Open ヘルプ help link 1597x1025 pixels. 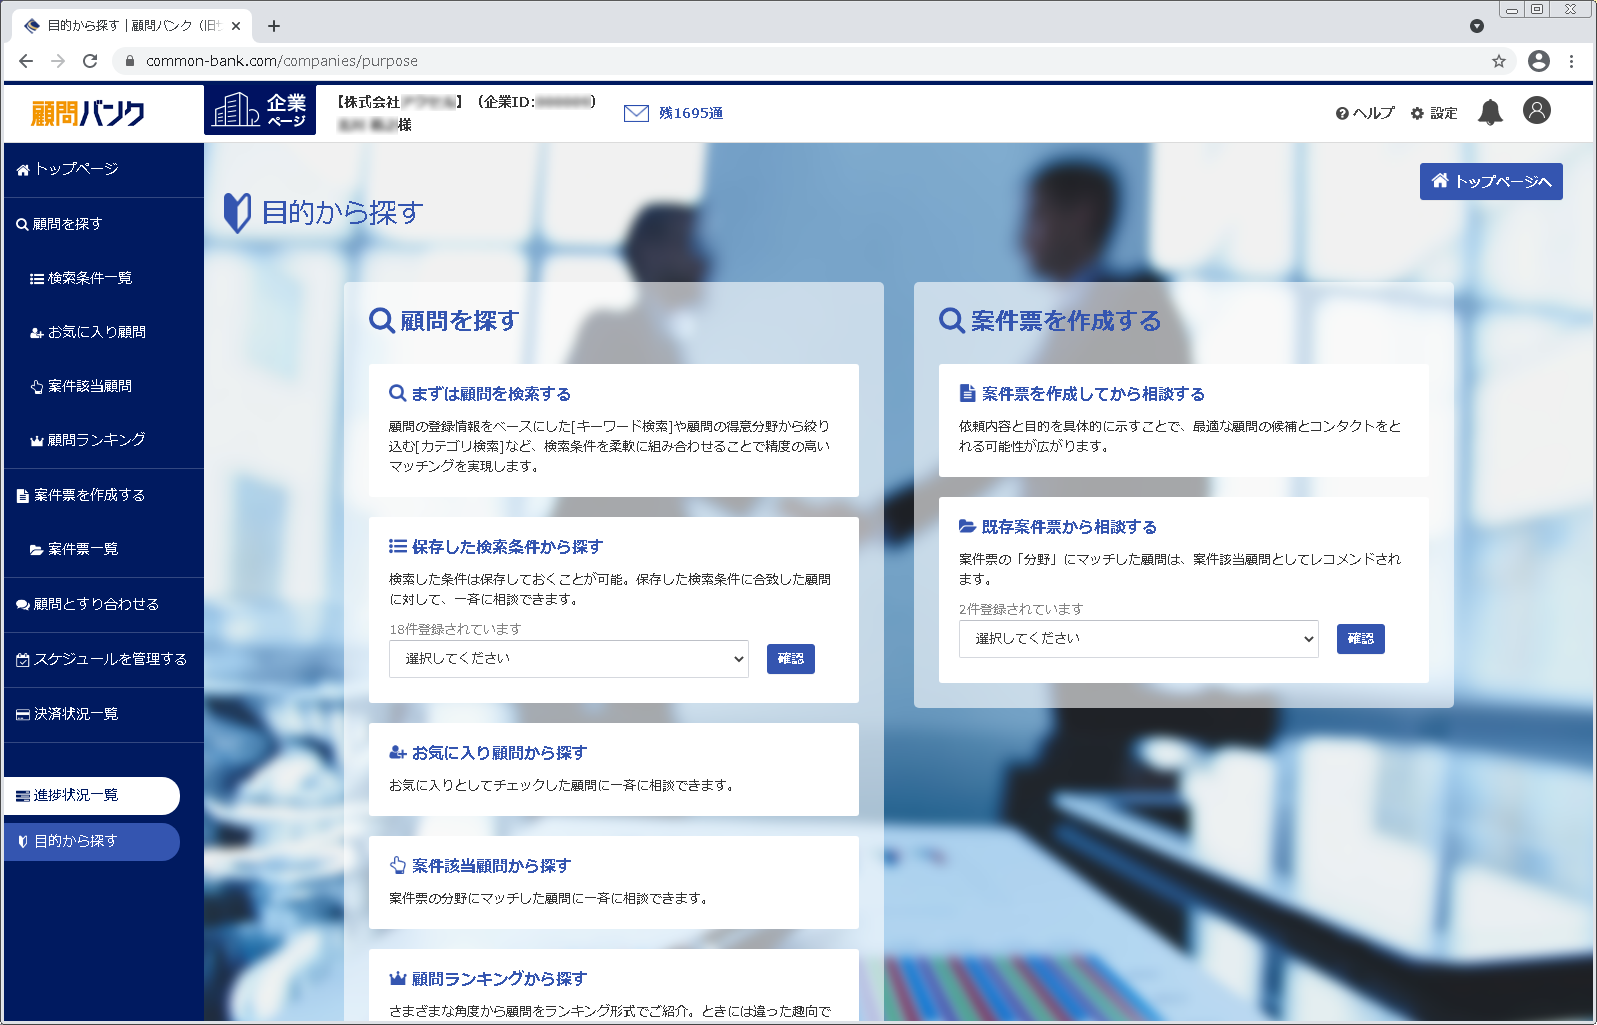coord(1365,113)
